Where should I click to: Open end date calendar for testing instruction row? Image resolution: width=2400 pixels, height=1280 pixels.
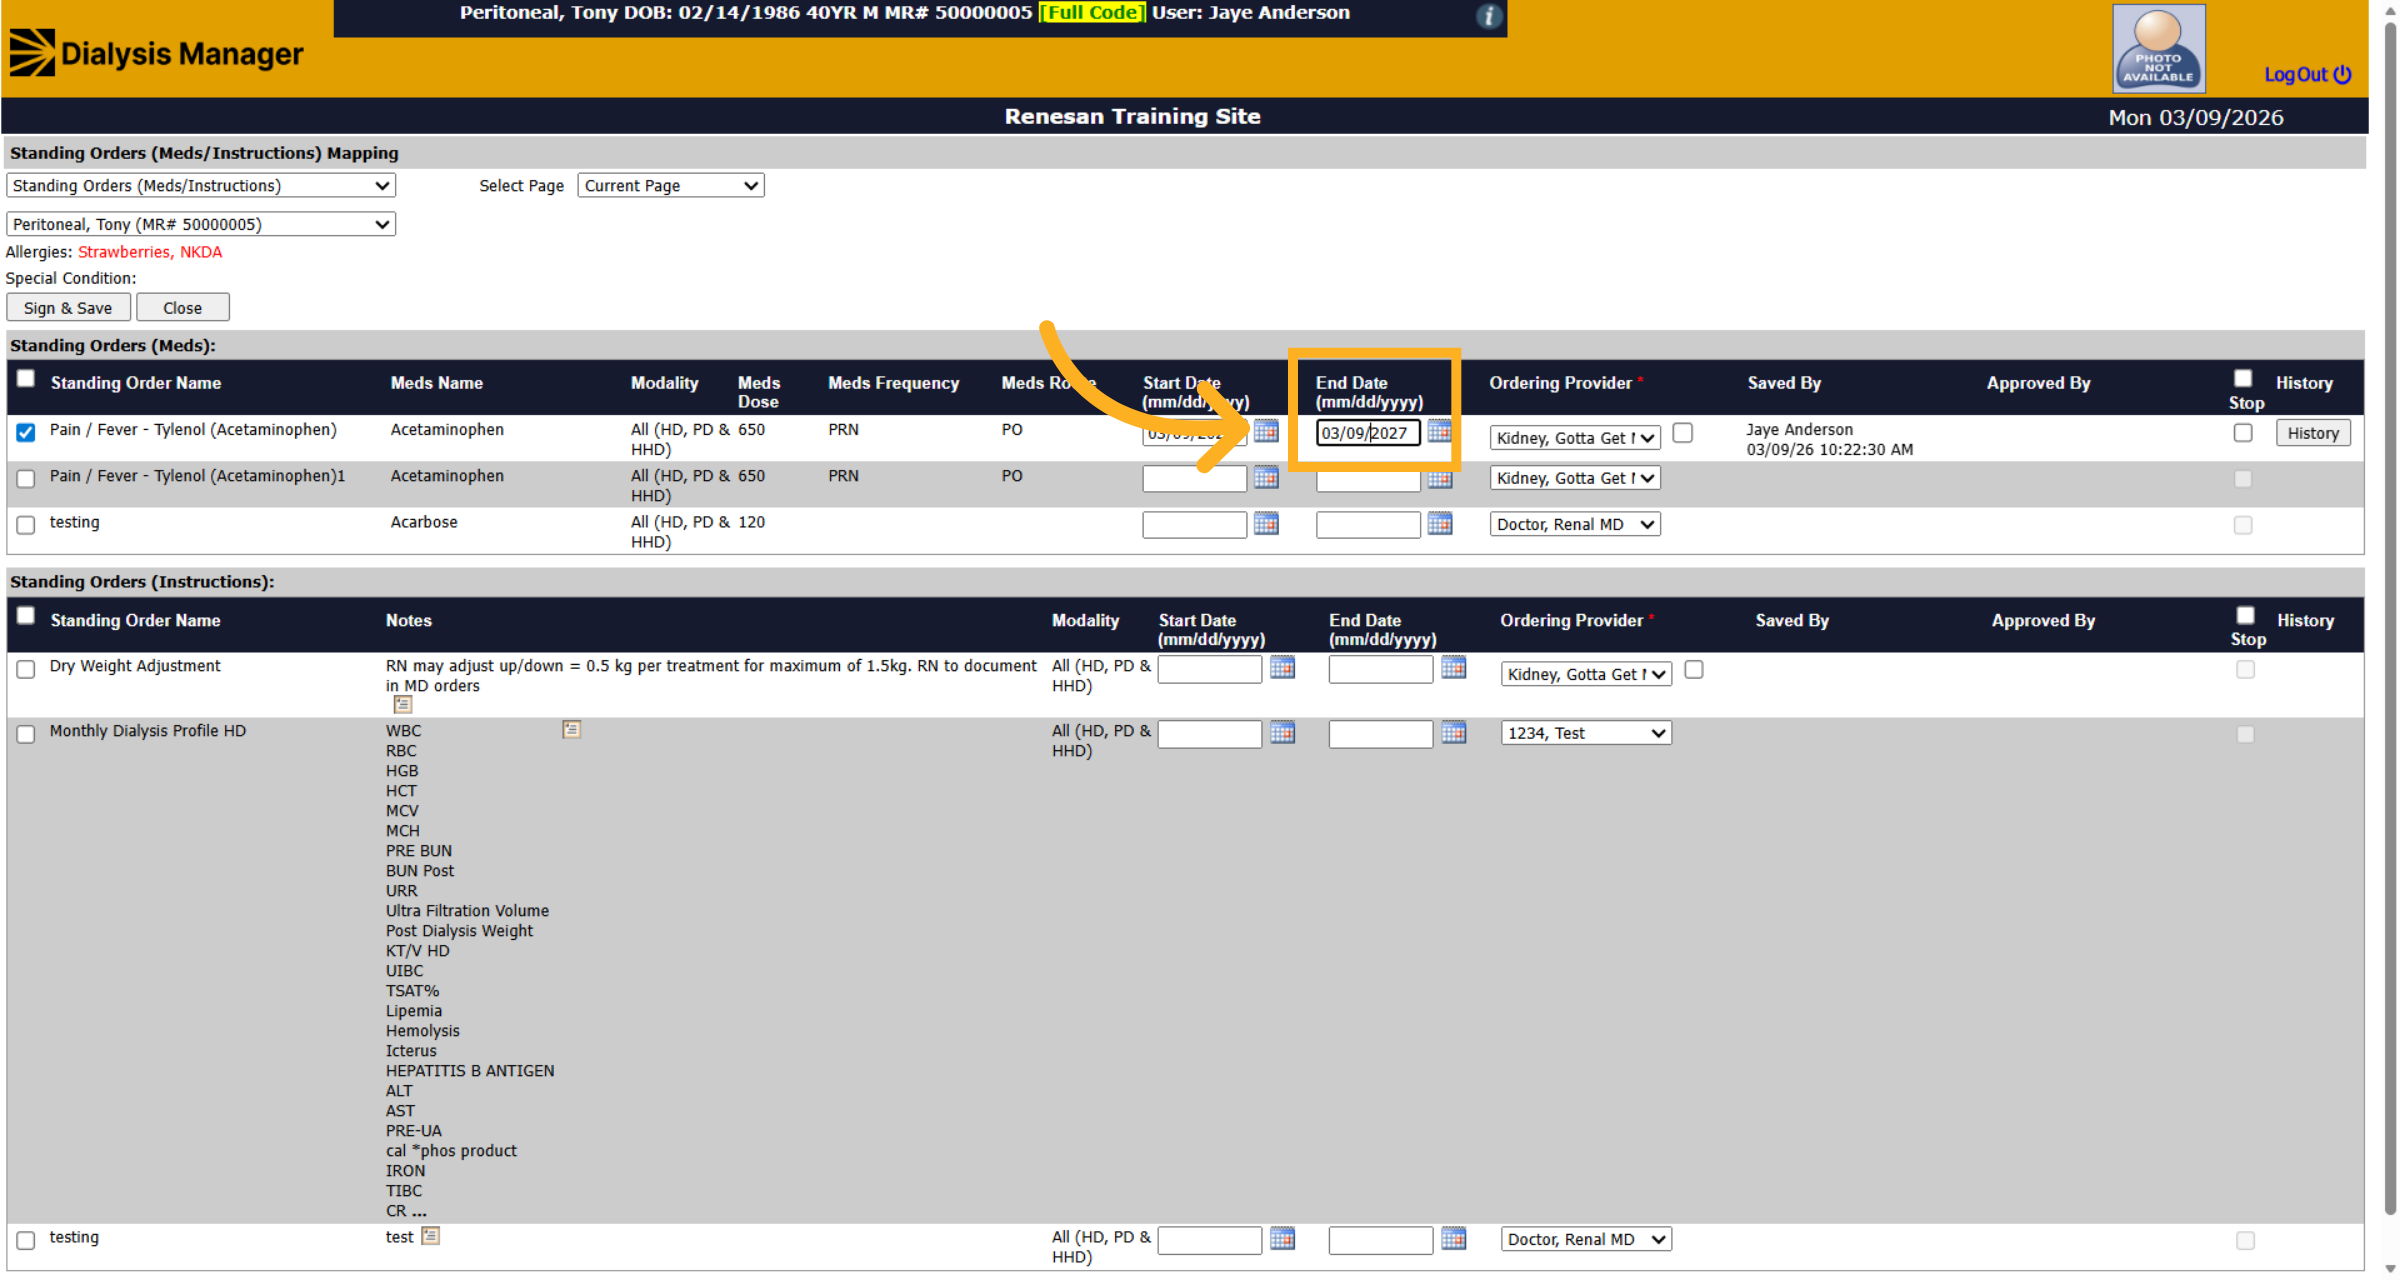tap(1453, 1238)
